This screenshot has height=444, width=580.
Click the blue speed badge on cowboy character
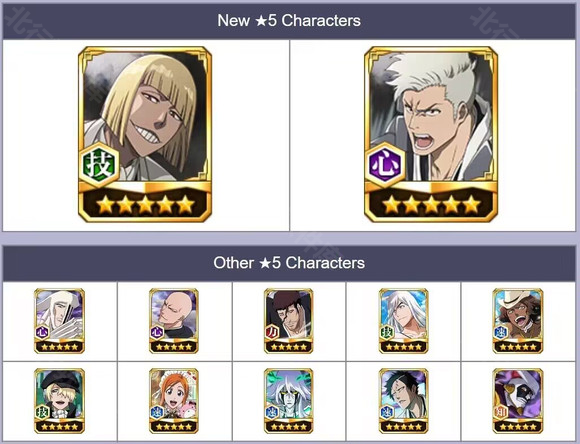coord(501,332)
